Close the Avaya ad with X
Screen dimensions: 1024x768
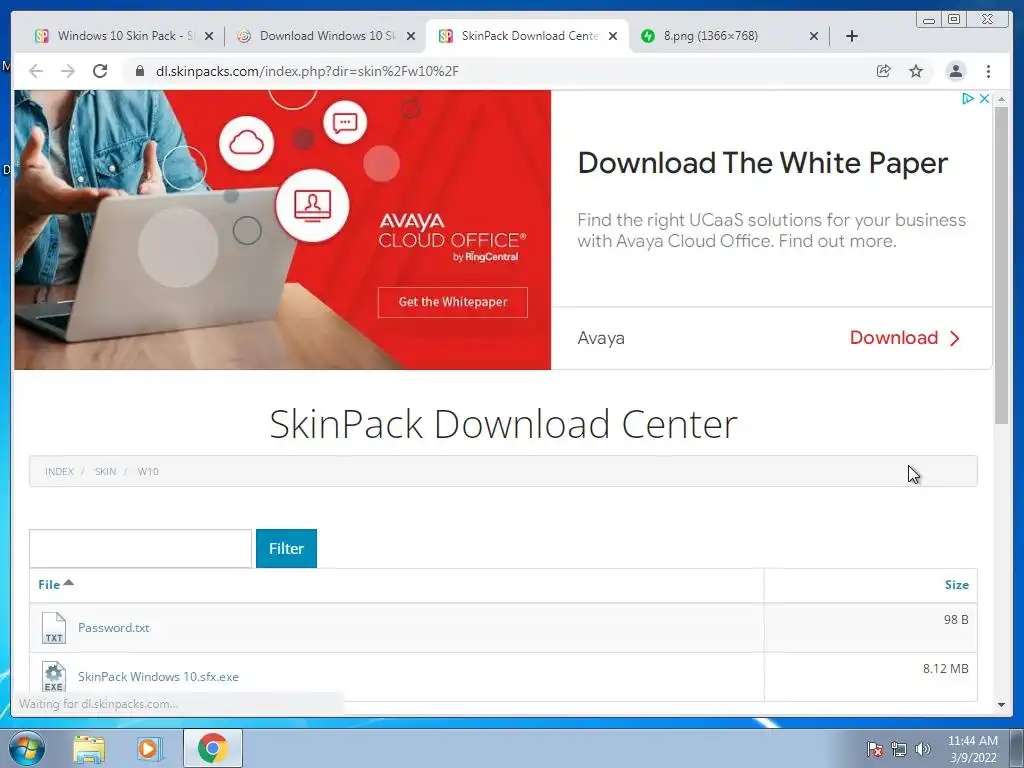pyautogui.click(x=984, y=99)
